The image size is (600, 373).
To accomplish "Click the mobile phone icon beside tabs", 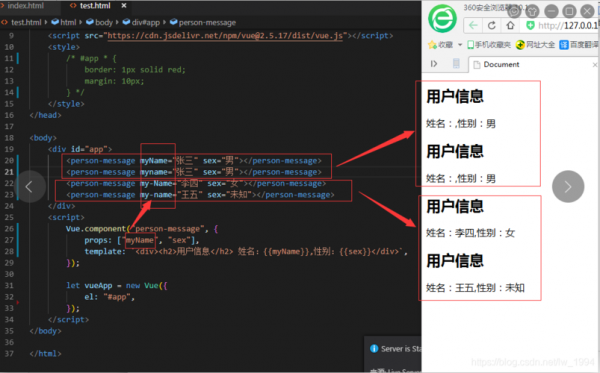I will point(456,64).
